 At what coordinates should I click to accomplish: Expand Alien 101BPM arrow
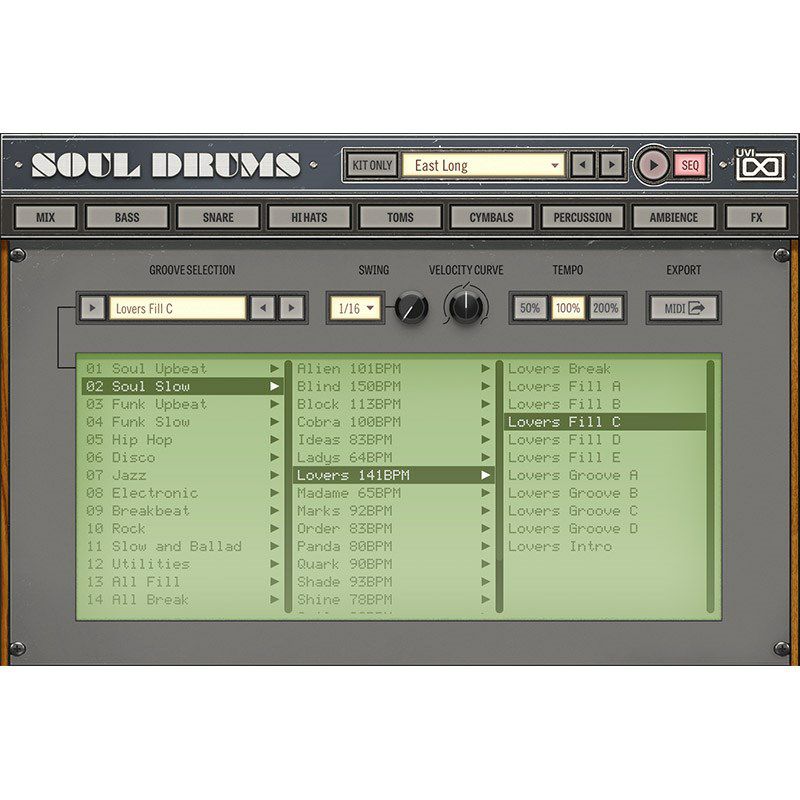[485, 368]
